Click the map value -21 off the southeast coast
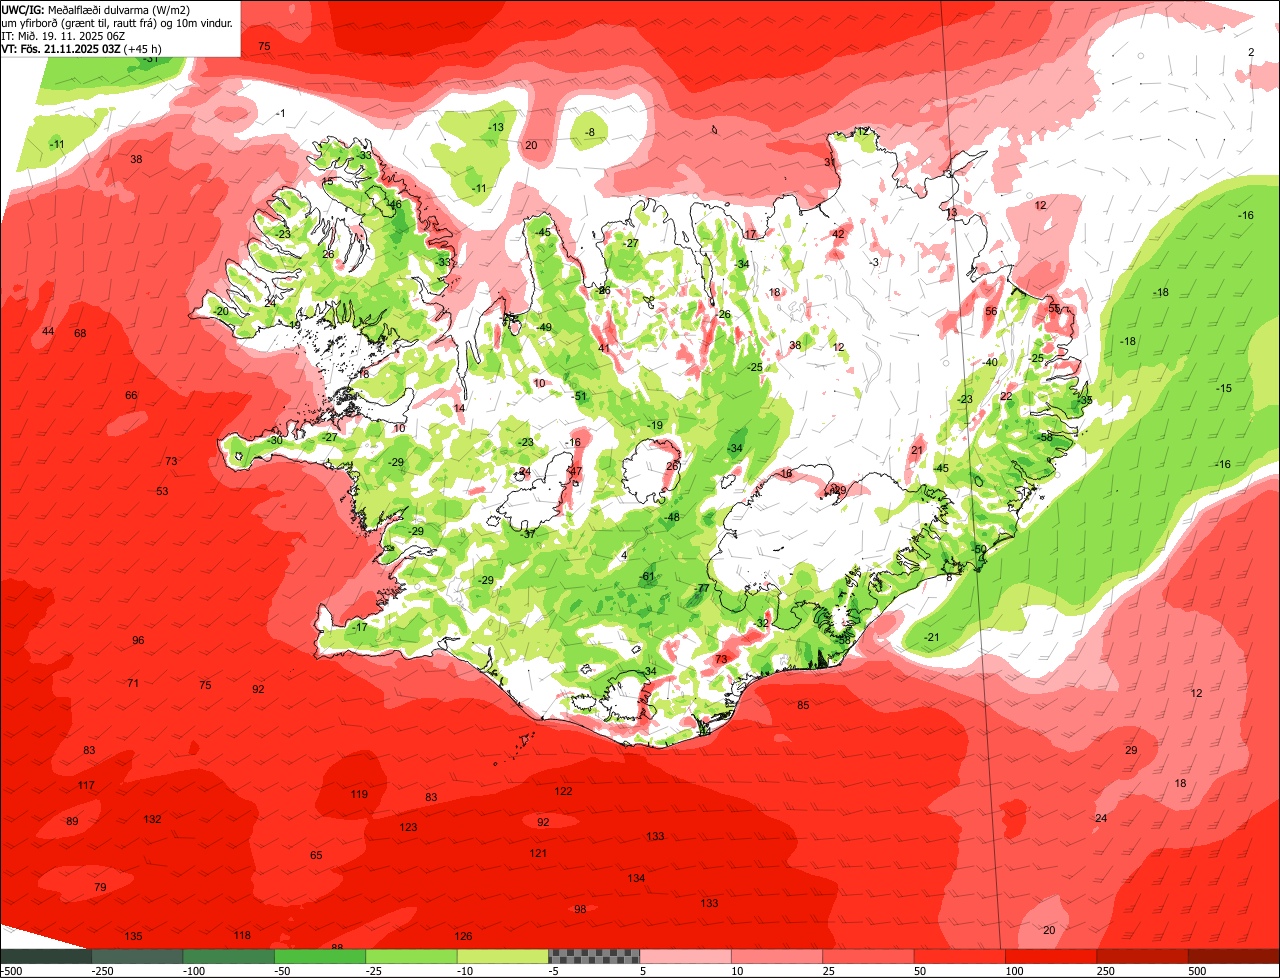The image size is (1280, 978). coord(932,637)
